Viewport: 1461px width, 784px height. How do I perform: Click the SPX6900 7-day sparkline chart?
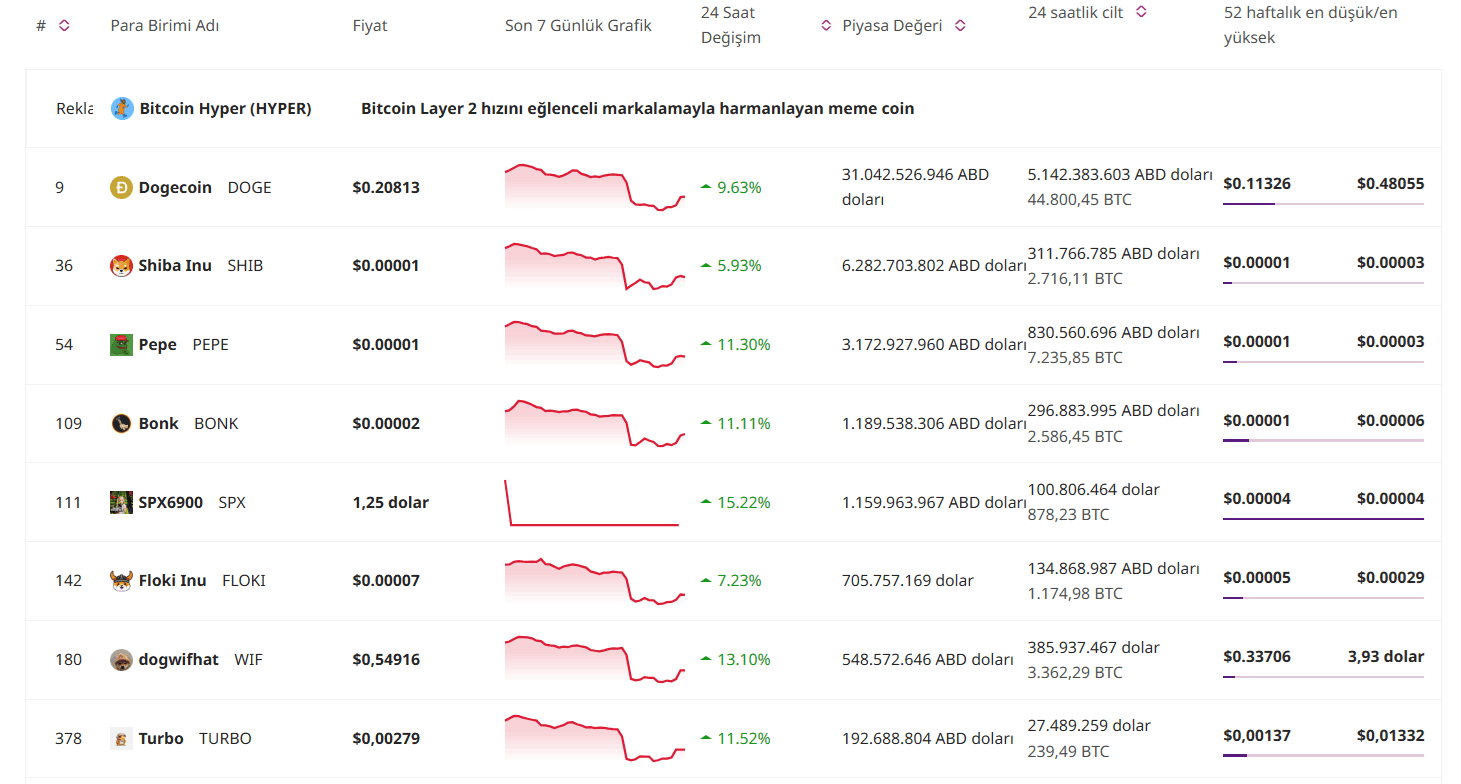tap(594, 503)
